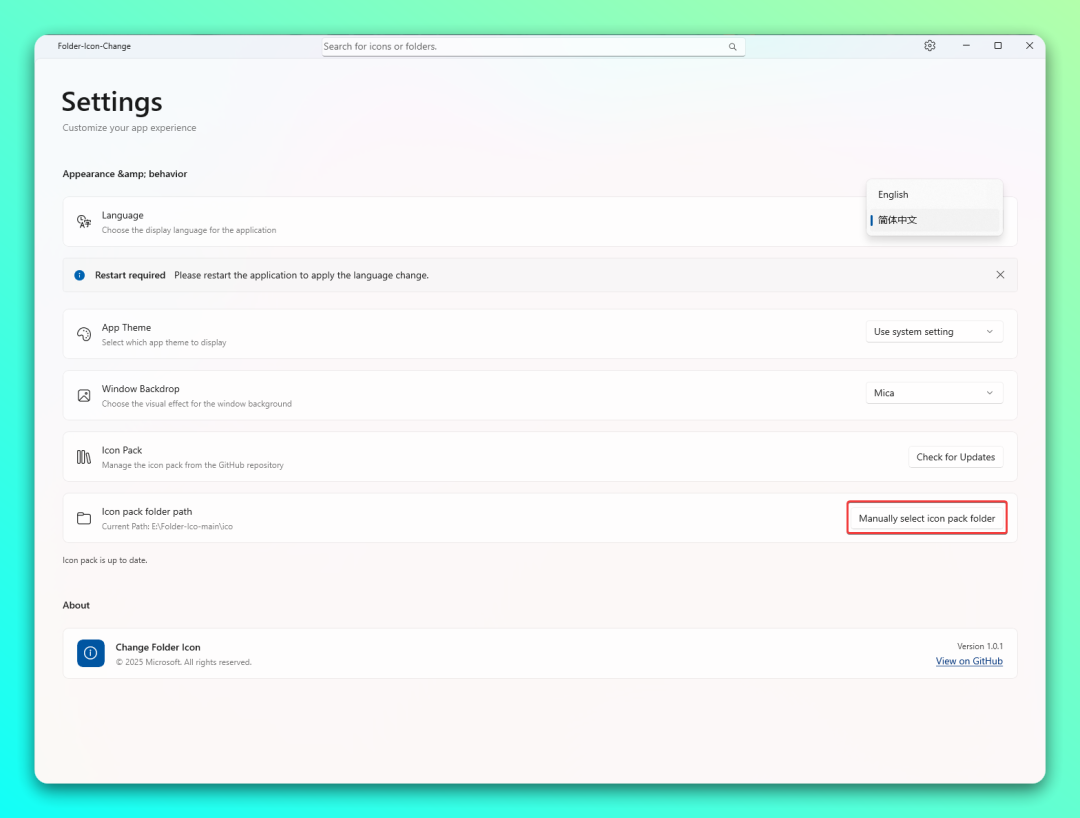This screenshot has height=818, width=1080.
Task: Click the Check for Updates button
Action: click(x=955, y=457)
